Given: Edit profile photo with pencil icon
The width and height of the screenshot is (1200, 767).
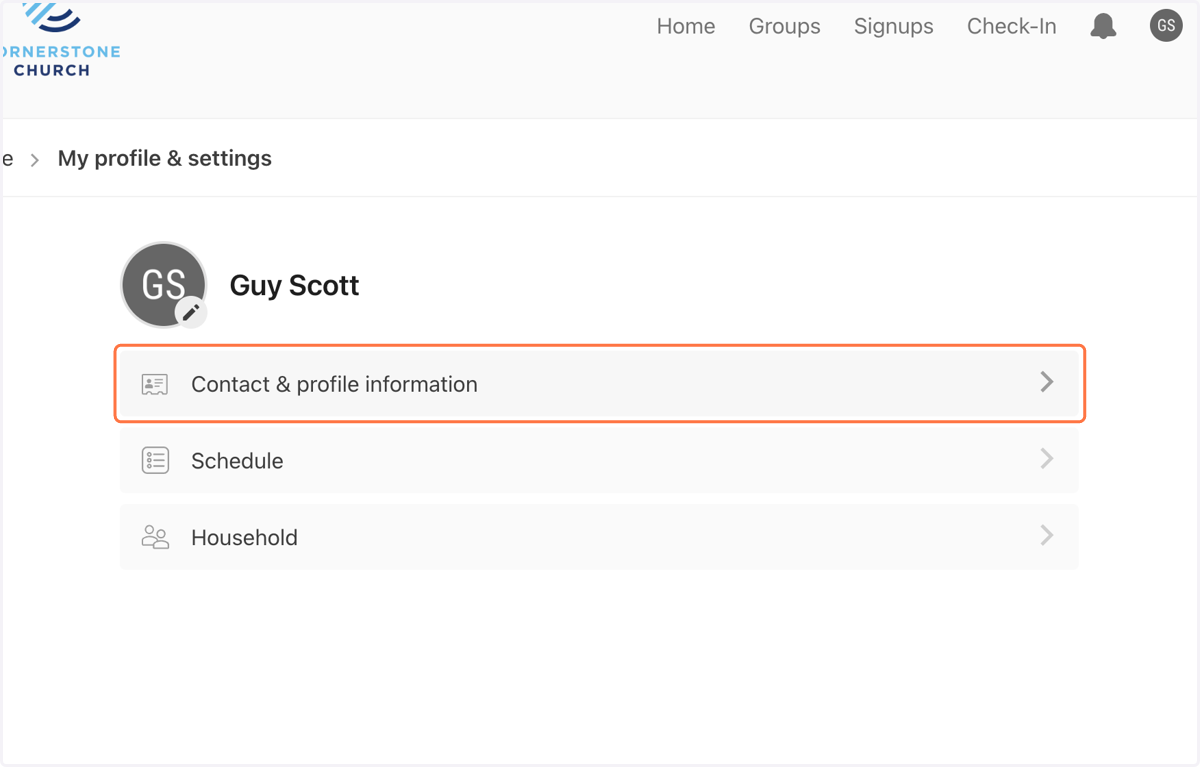Looking at the screenshot, I should pos(191,312).
